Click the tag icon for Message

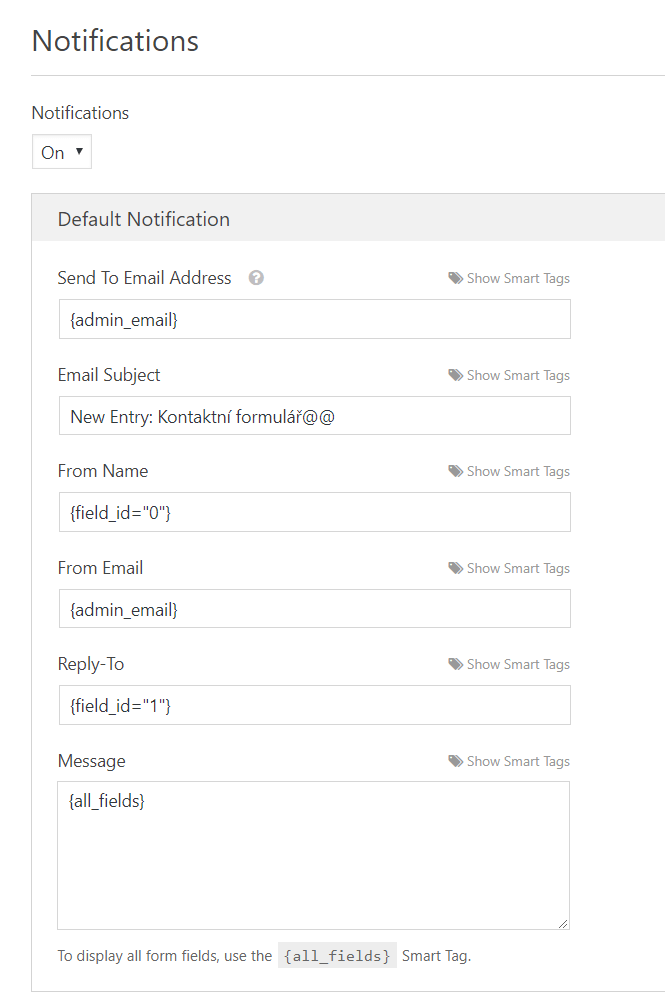(455, 761)
